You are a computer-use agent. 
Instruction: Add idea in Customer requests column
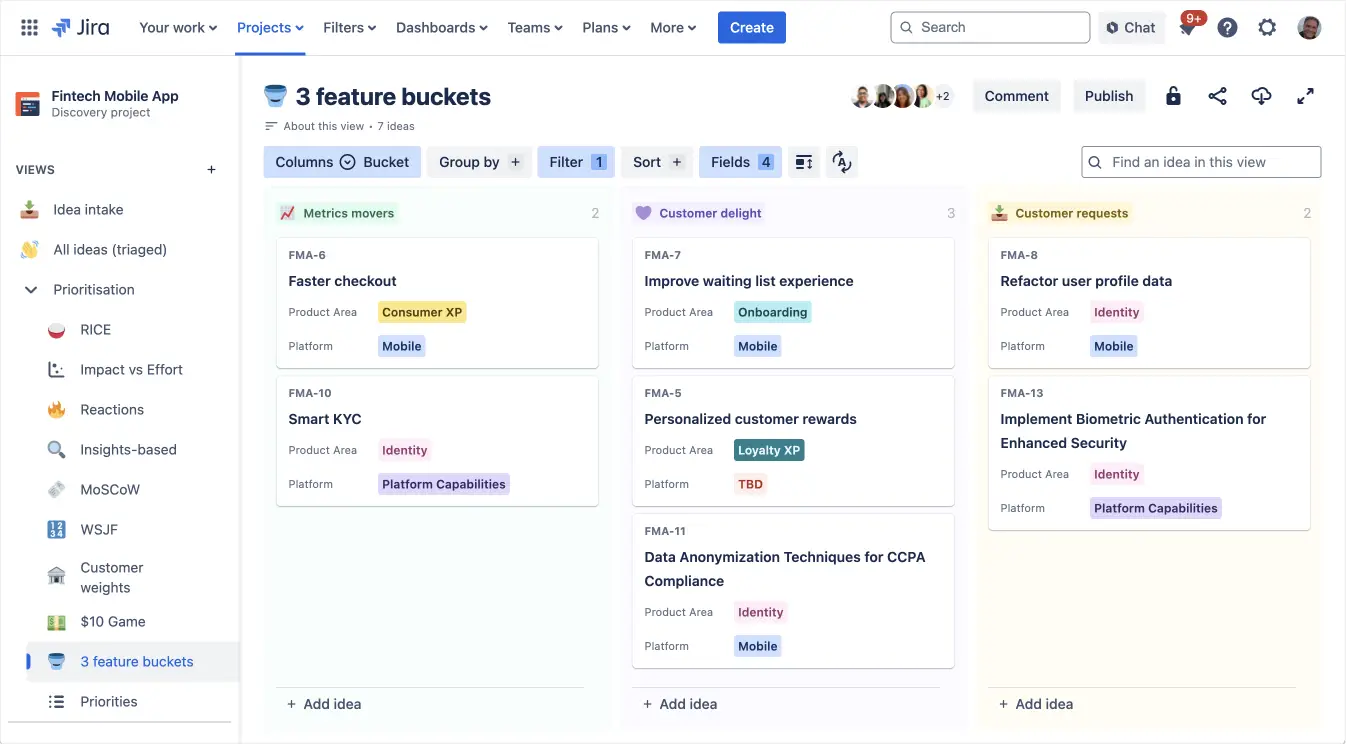pos(1036,704)
